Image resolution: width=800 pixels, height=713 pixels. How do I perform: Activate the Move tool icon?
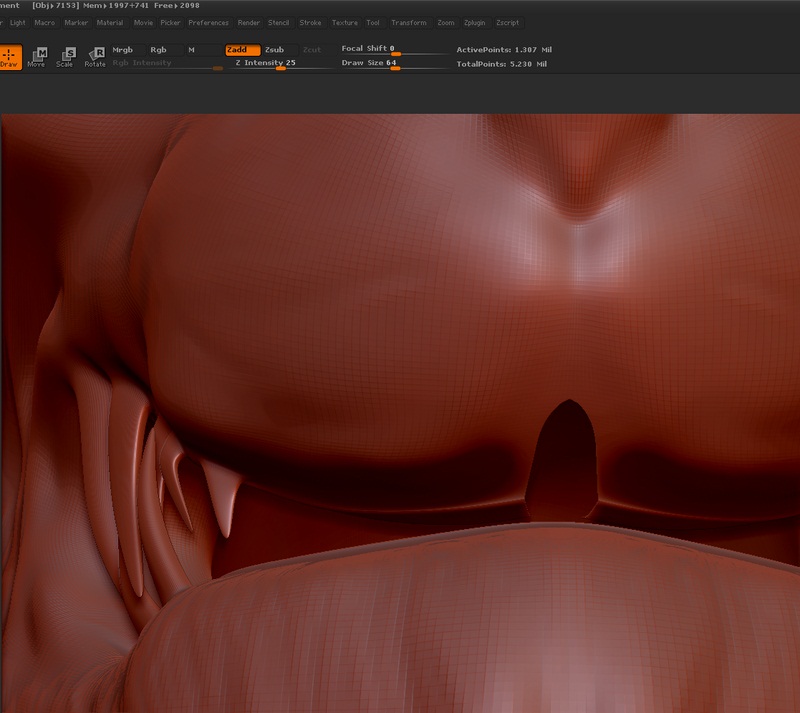coord(37,57)
